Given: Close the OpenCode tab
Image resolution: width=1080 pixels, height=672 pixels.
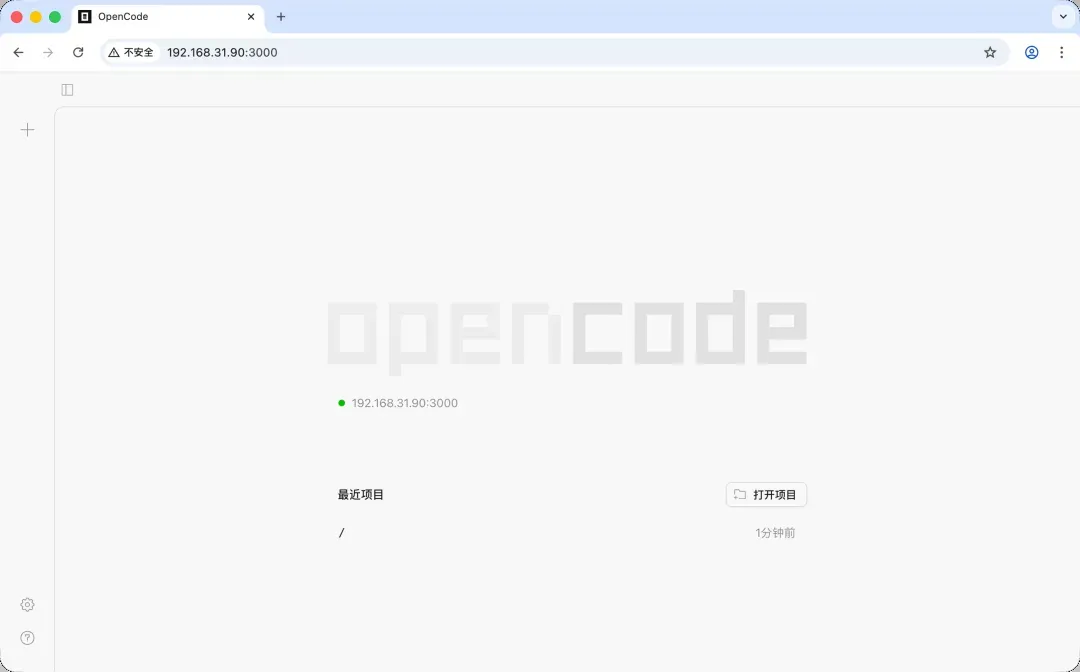Looking at the screenshot, I should 251,17.
